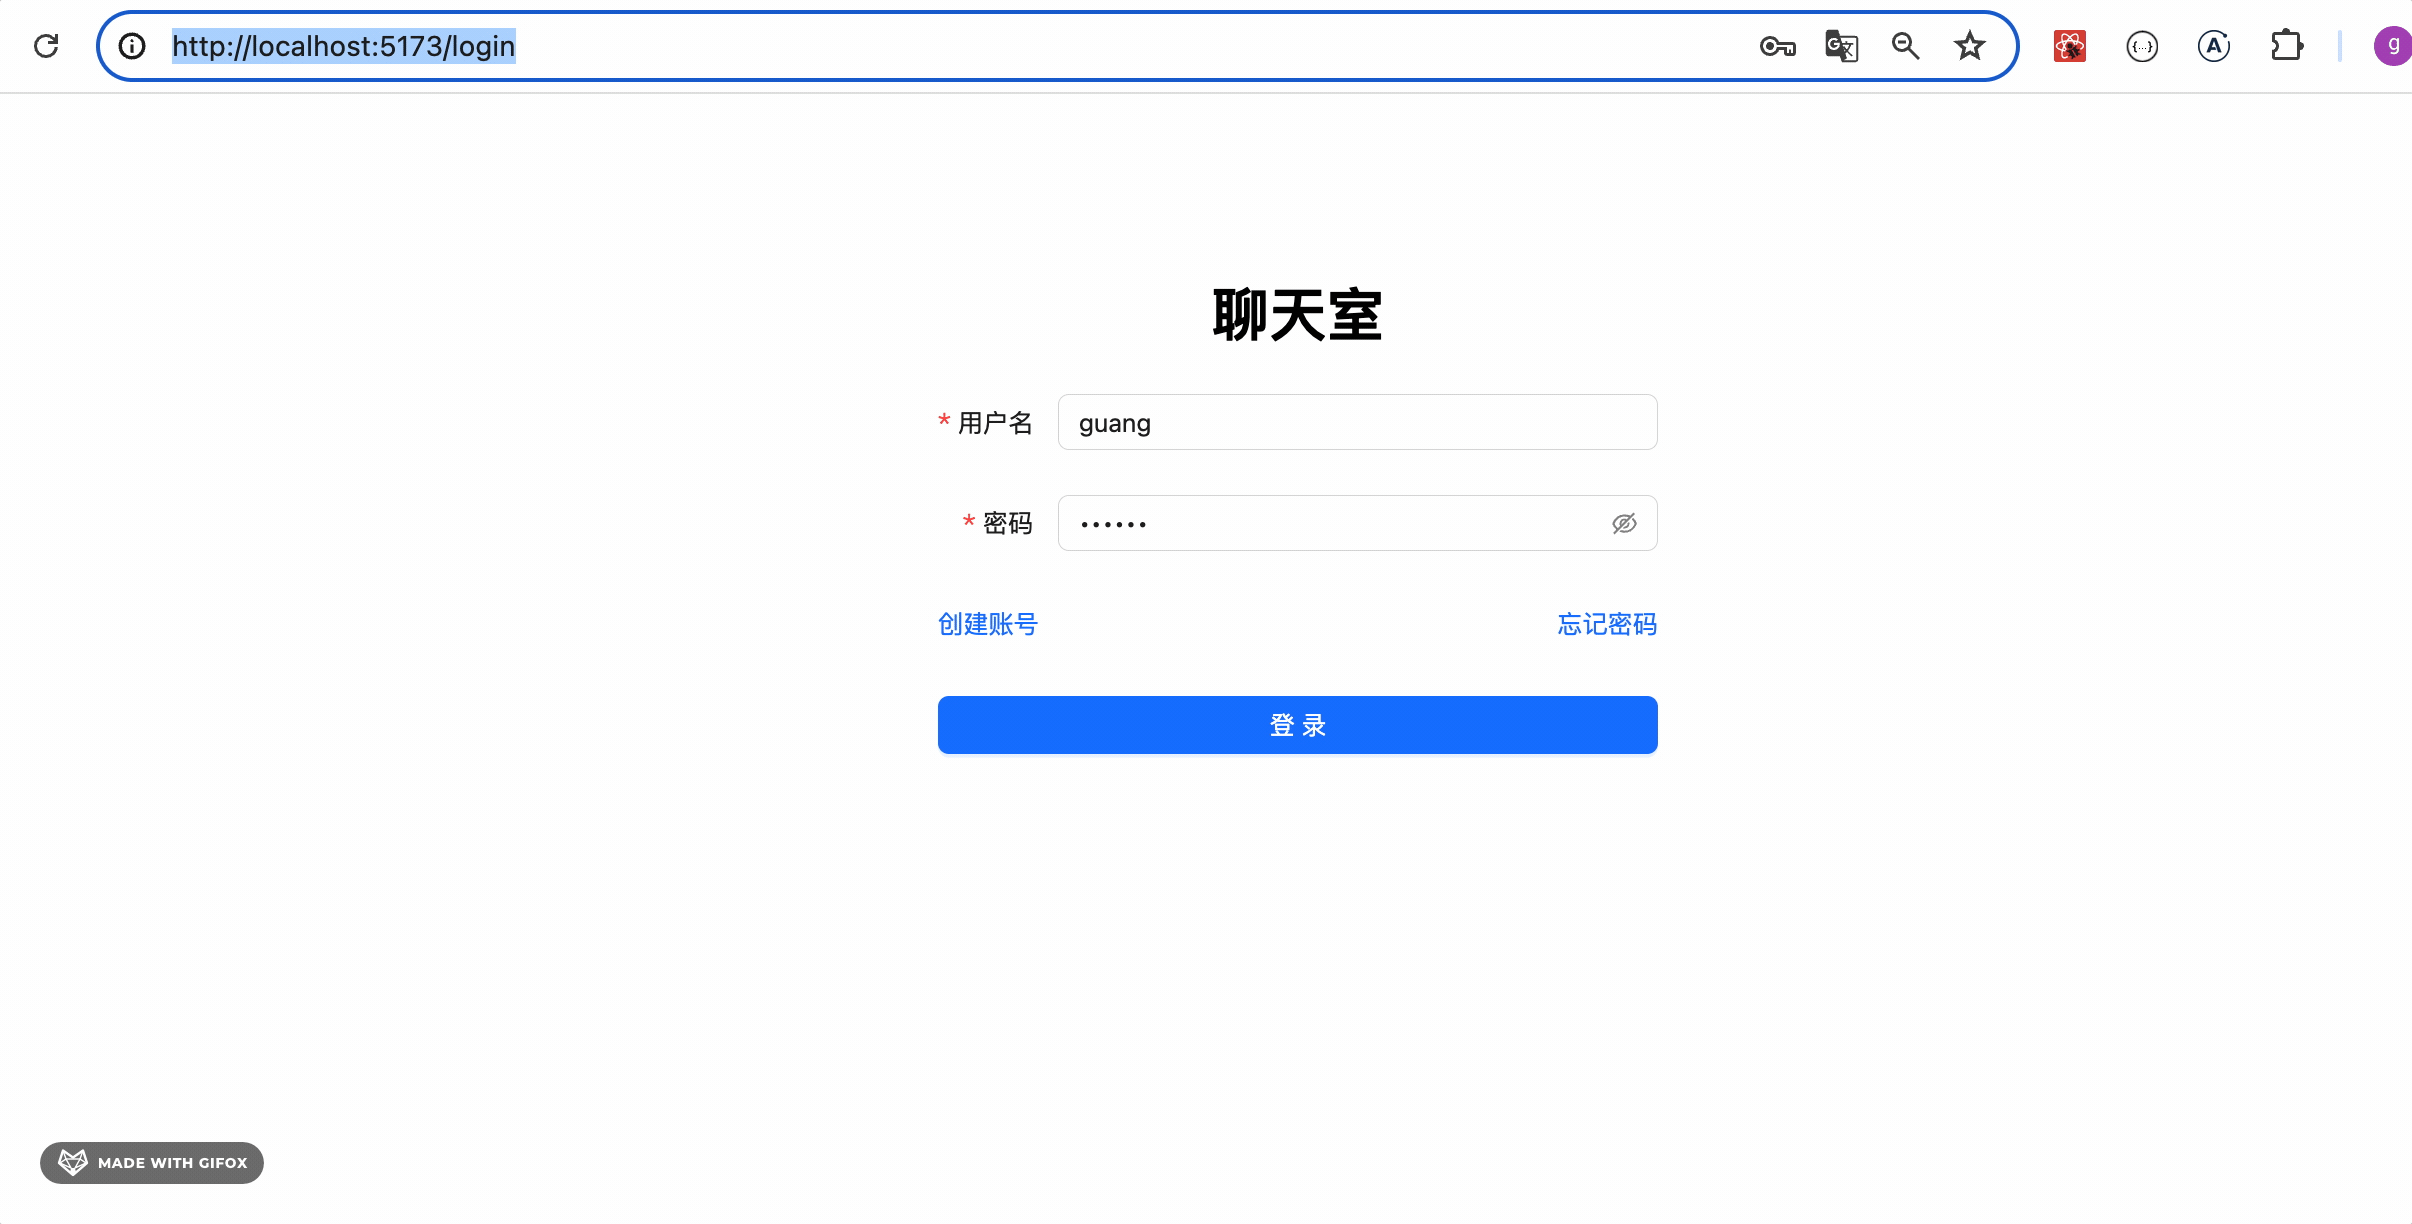Open the red React DevTools extension
Viewport: 2412px width, 1224px height.
tap(2069, 46)
